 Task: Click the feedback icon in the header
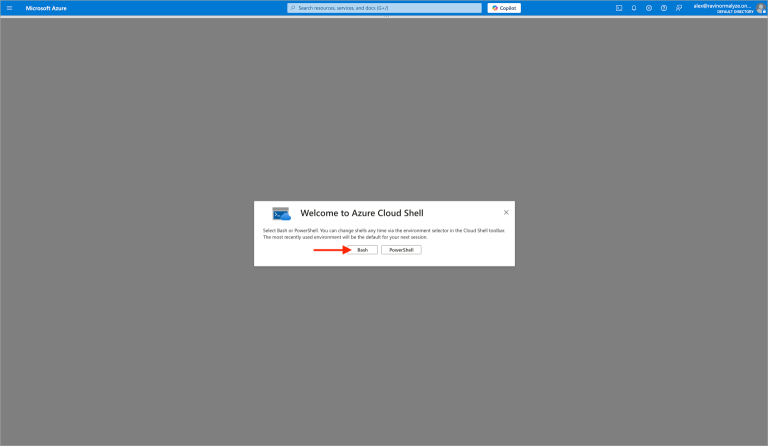pos(679,8)
